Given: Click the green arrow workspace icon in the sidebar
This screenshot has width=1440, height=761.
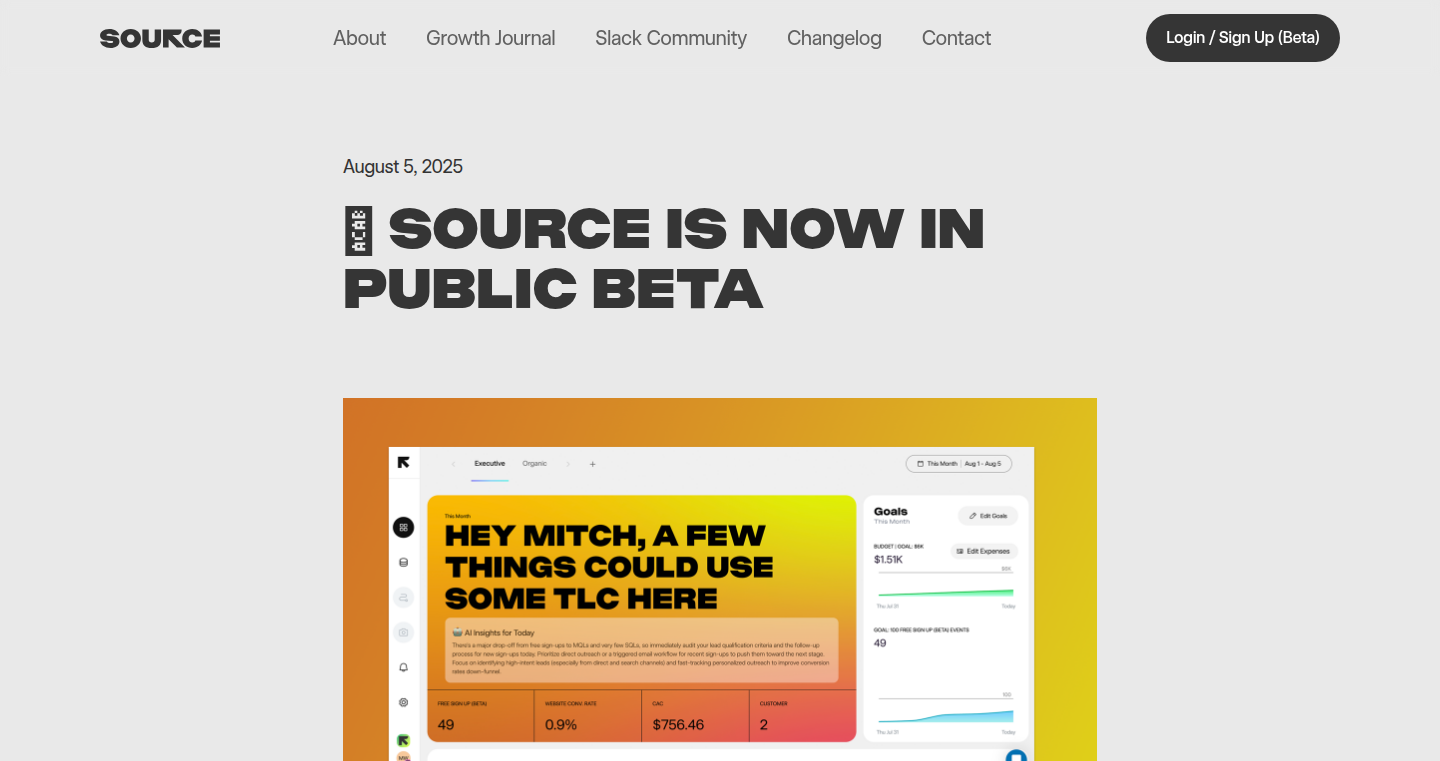Looking at the screenshot, I should point(403,740).
